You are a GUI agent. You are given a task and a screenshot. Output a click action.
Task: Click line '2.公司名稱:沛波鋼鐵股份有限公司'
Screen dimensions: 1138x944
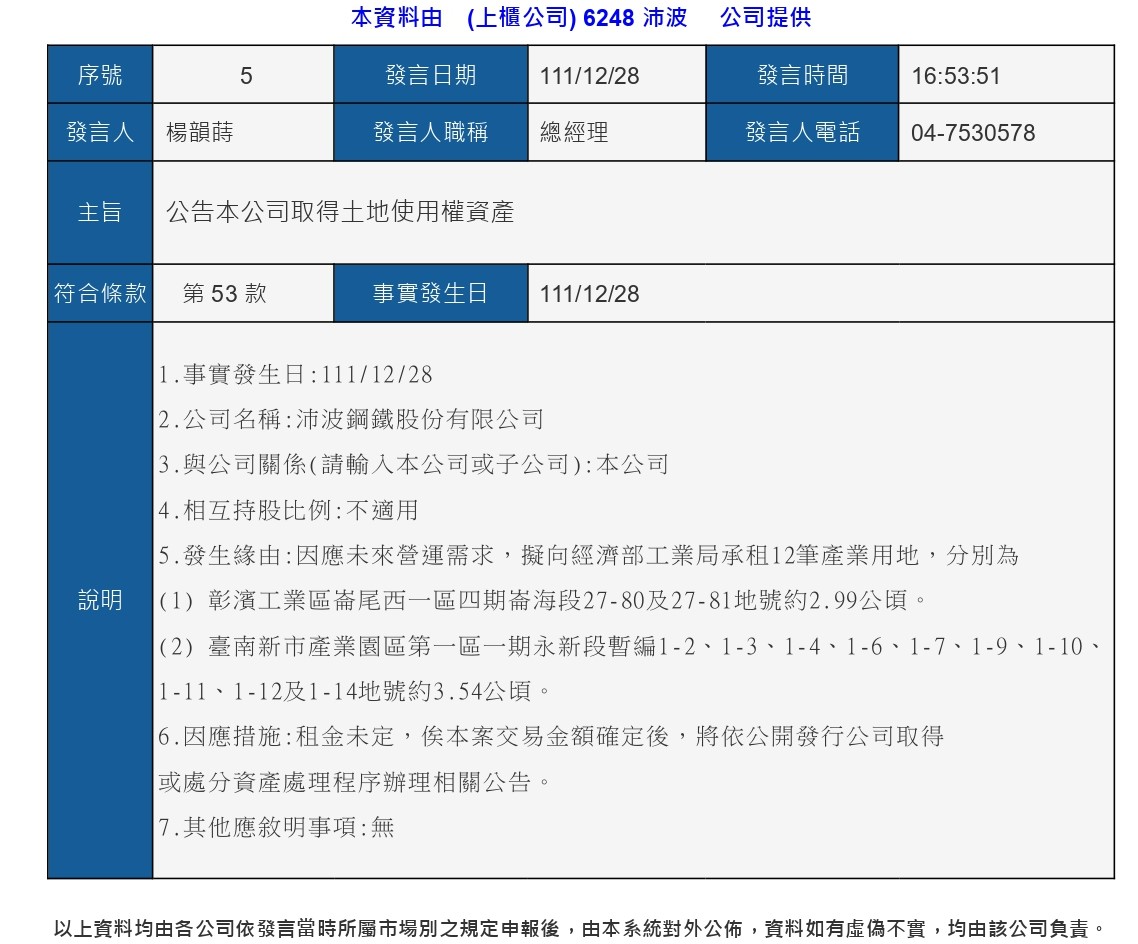point(351,419)
